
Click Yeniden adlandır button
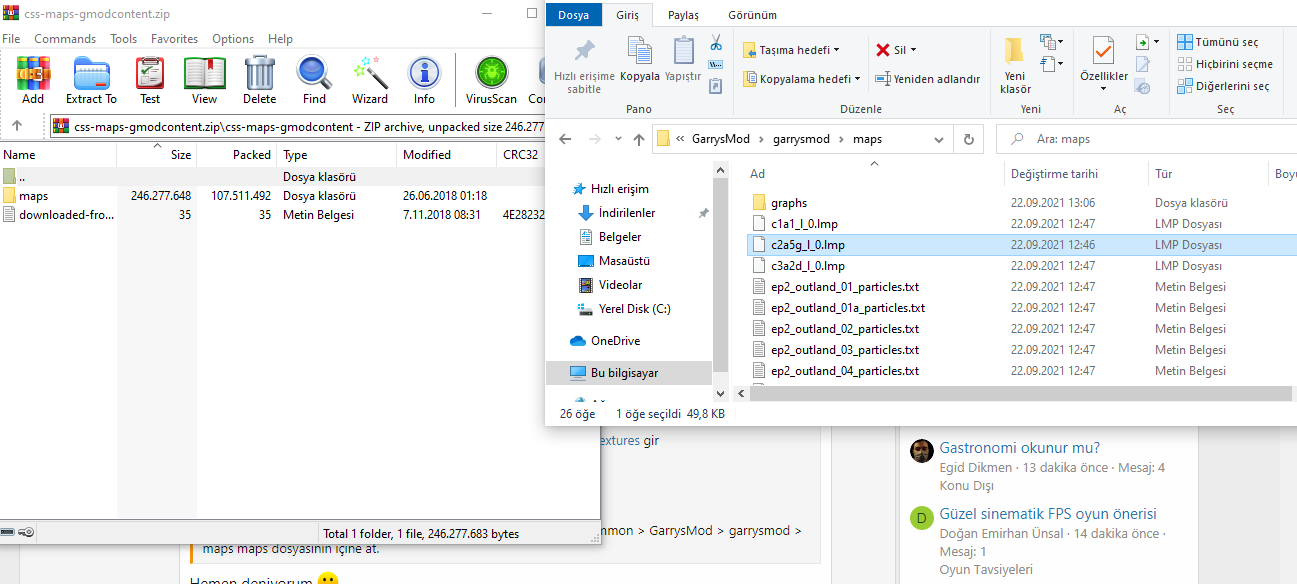pos(927,78)
